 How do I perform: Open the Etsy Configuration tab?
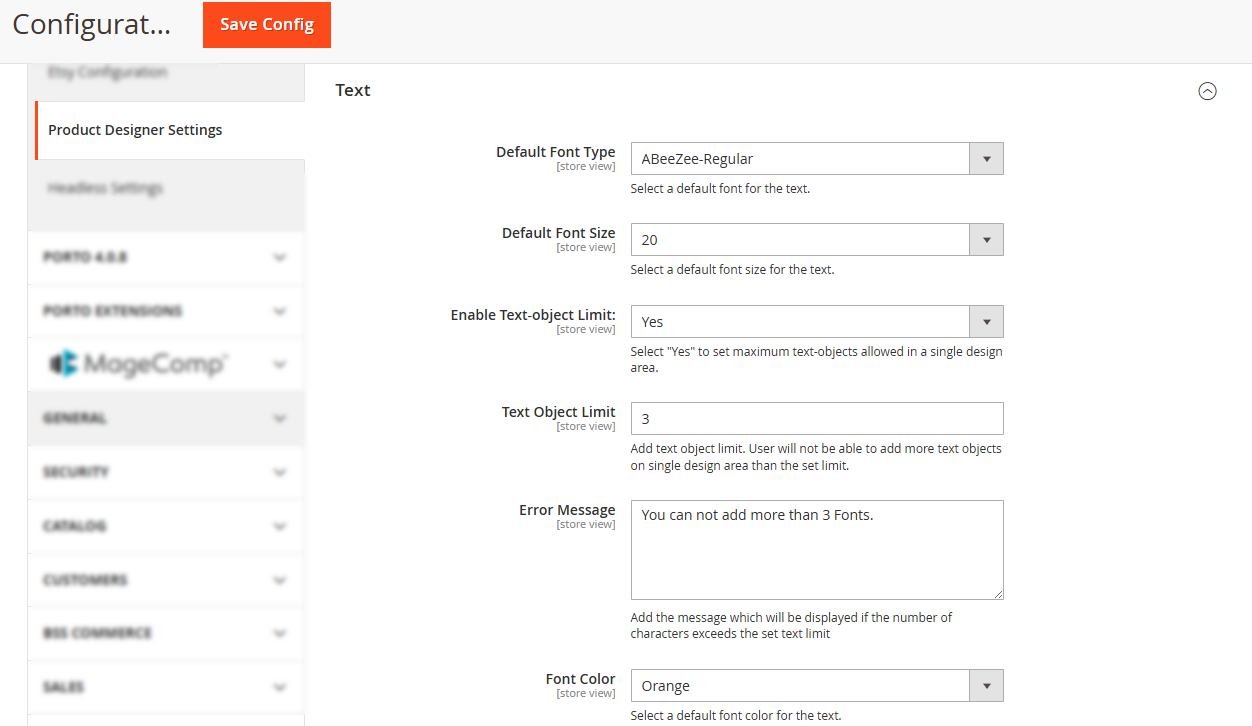pos(108,72)
